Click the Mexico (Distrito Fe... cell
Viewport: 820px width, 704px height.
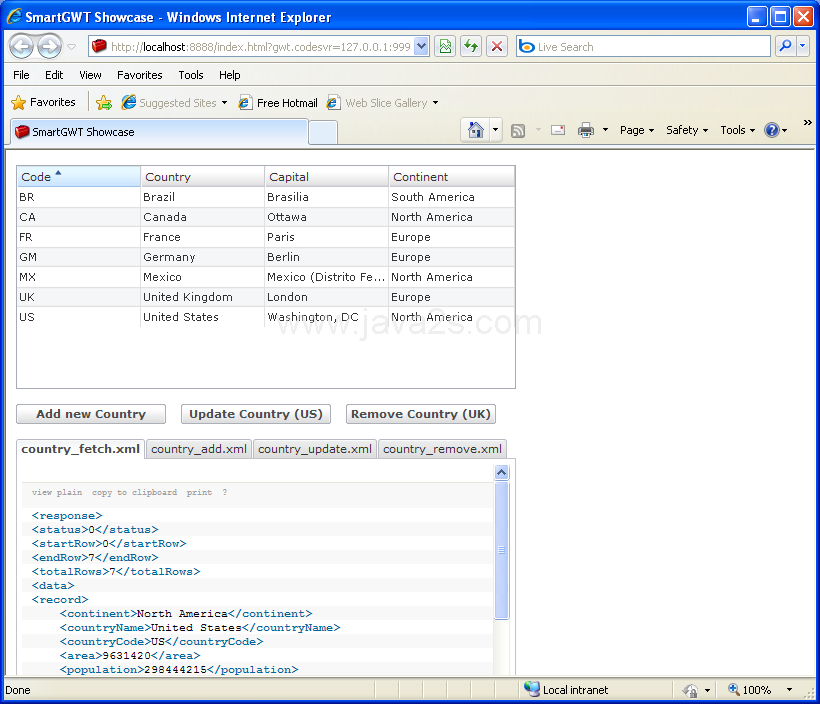coord(326,277)
